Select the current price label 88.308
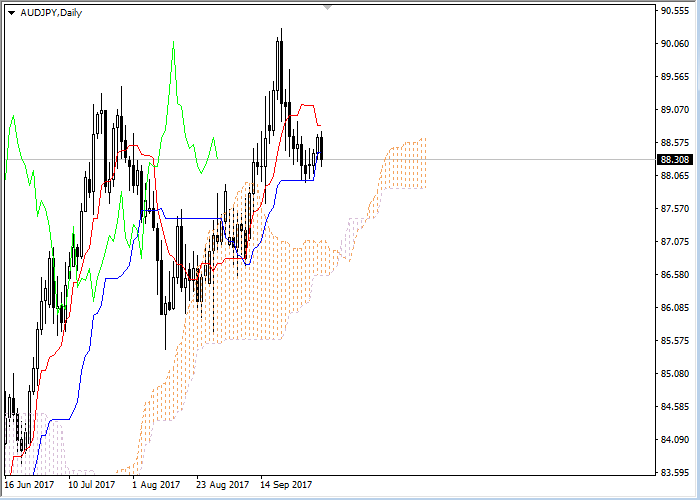 (x=675, y=159)
